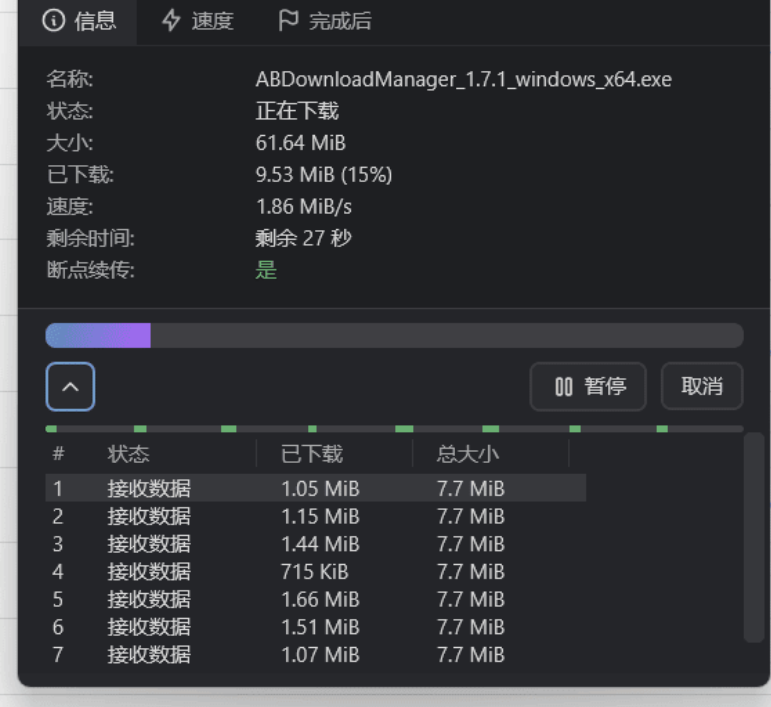Click the parts list vertical scrollbar

[x=754, y=540]
